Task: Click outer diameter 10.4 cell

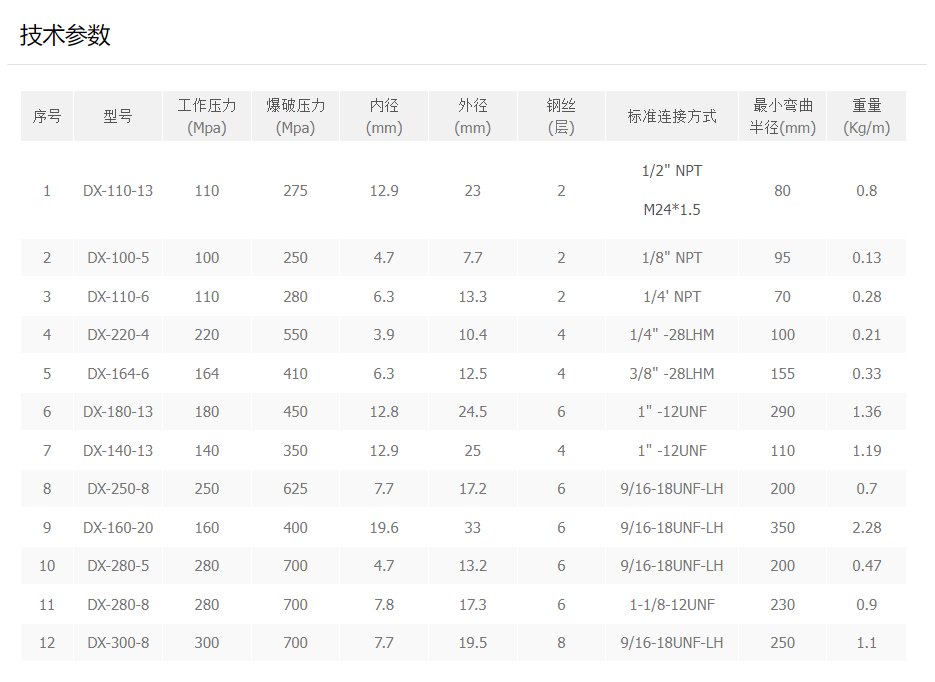Action: pos(473,334)
